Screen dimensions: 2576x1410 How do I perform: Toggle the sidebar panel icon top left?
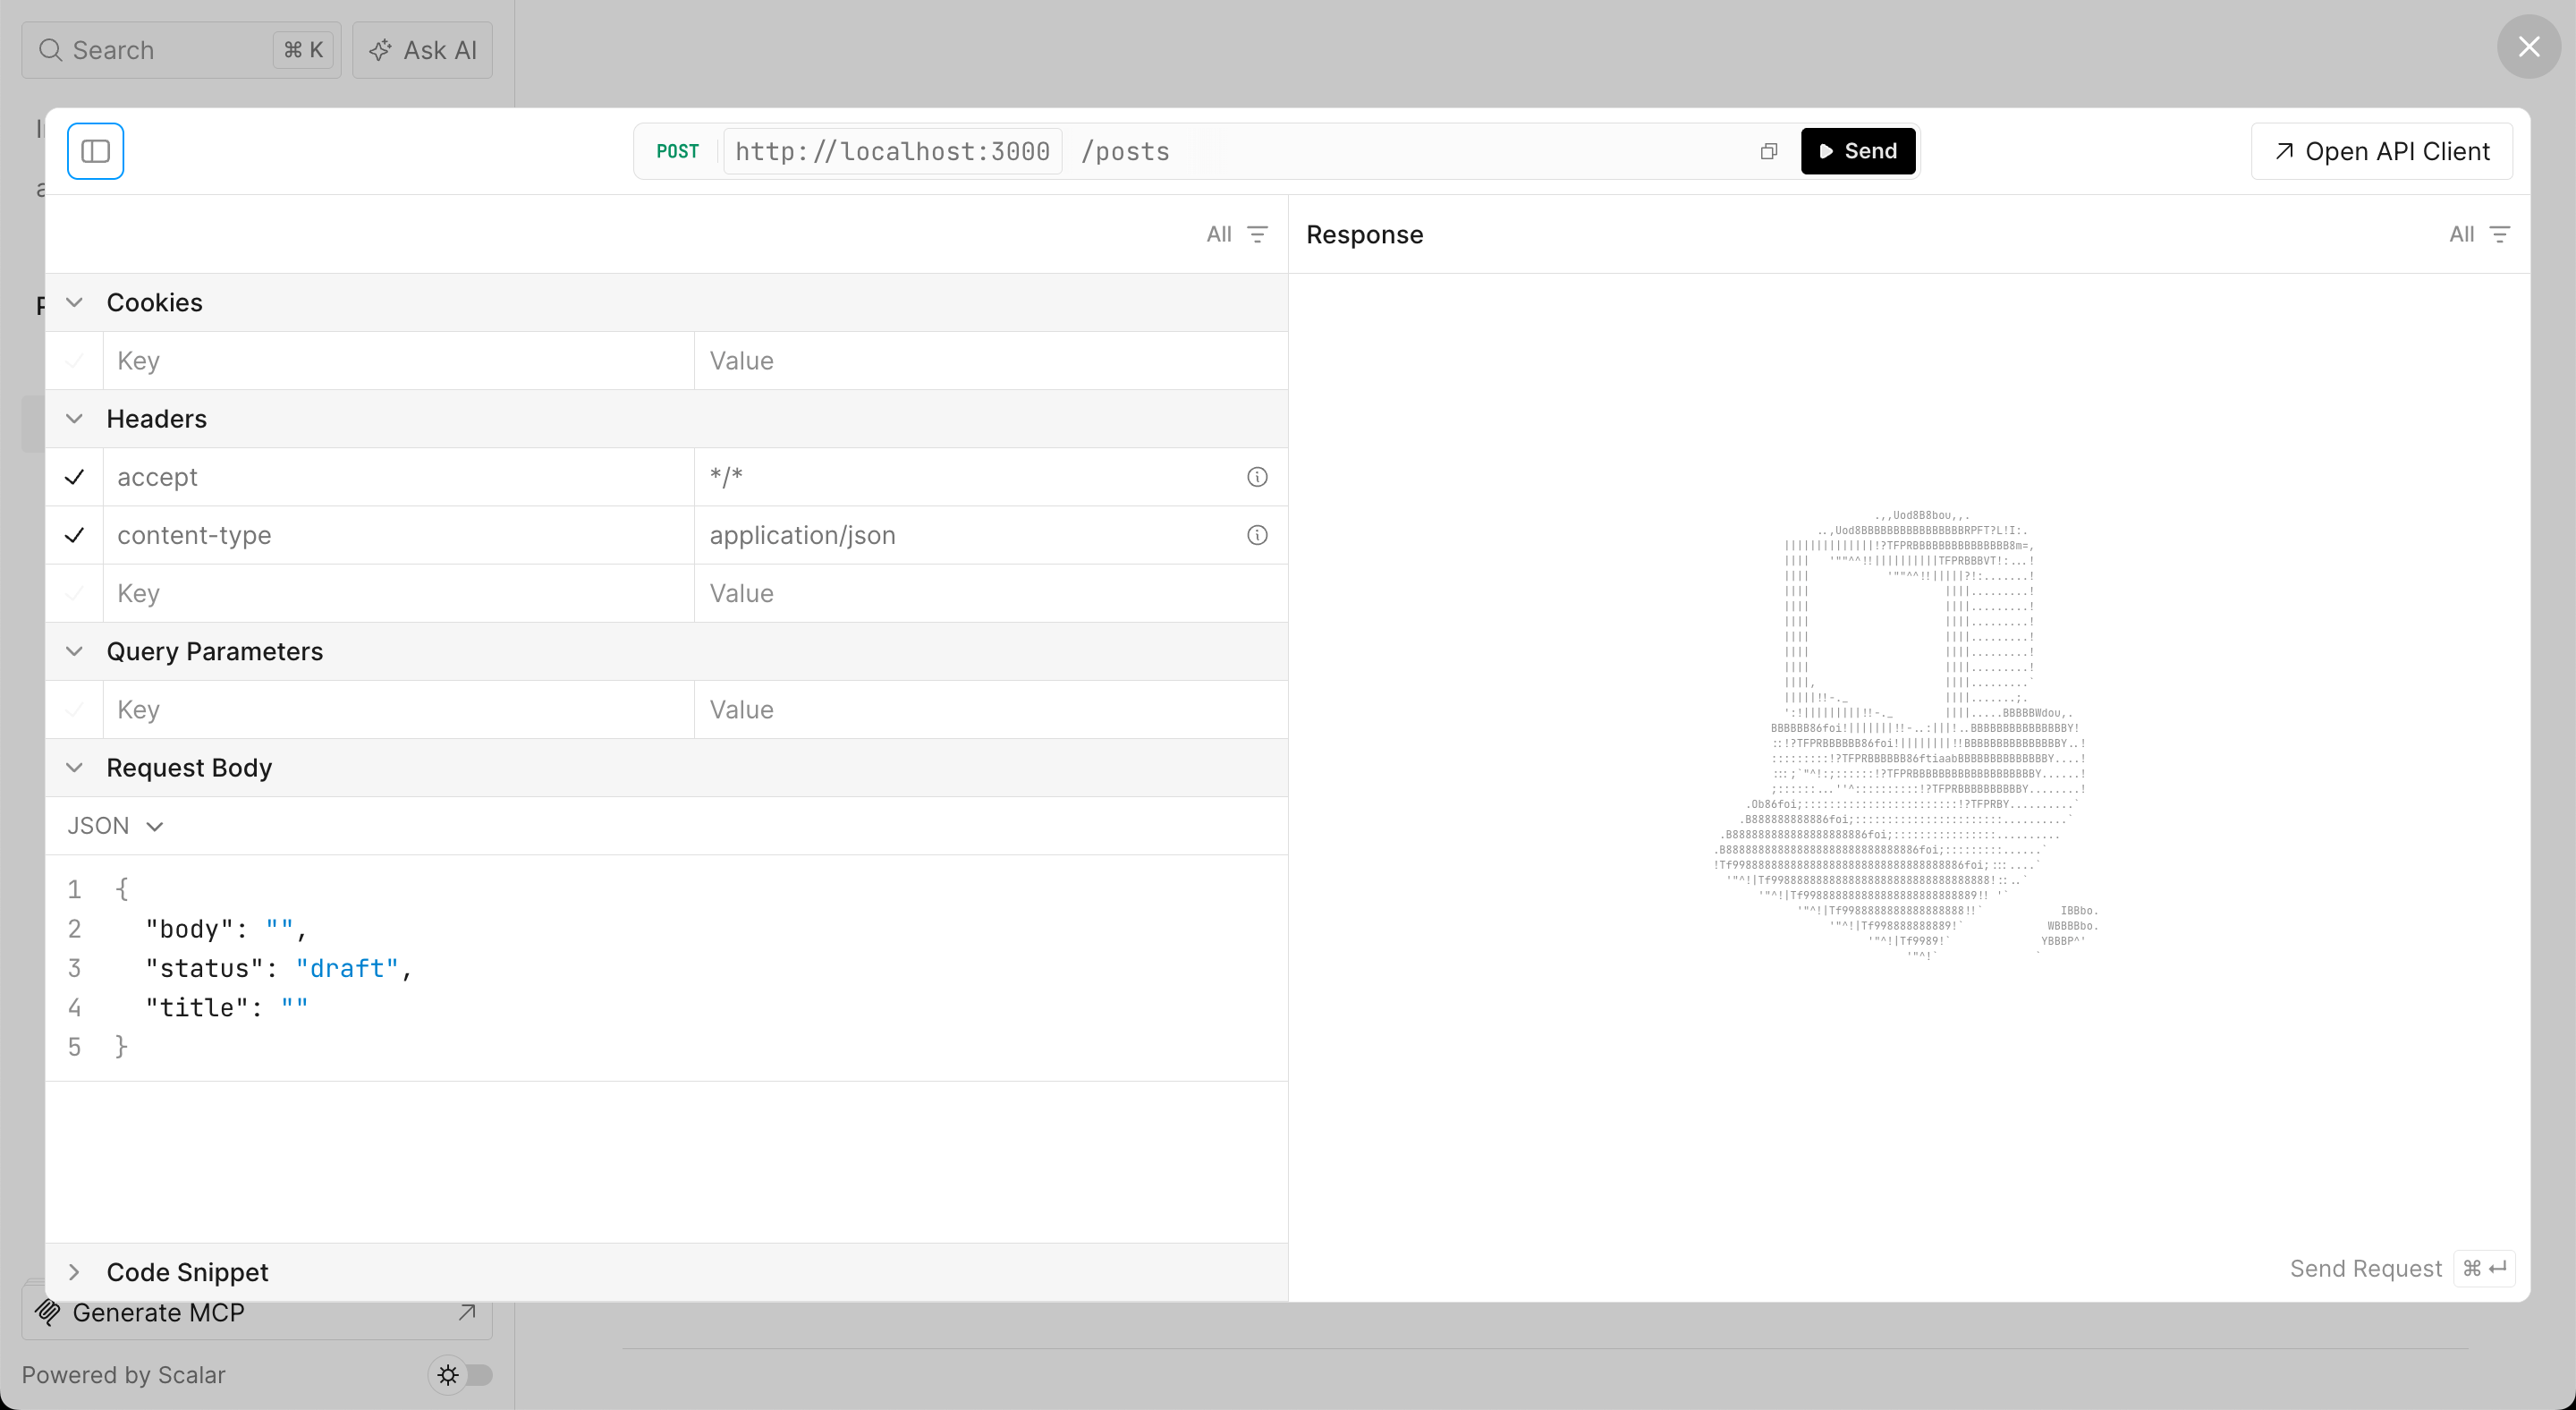click(x=95, y=150)
